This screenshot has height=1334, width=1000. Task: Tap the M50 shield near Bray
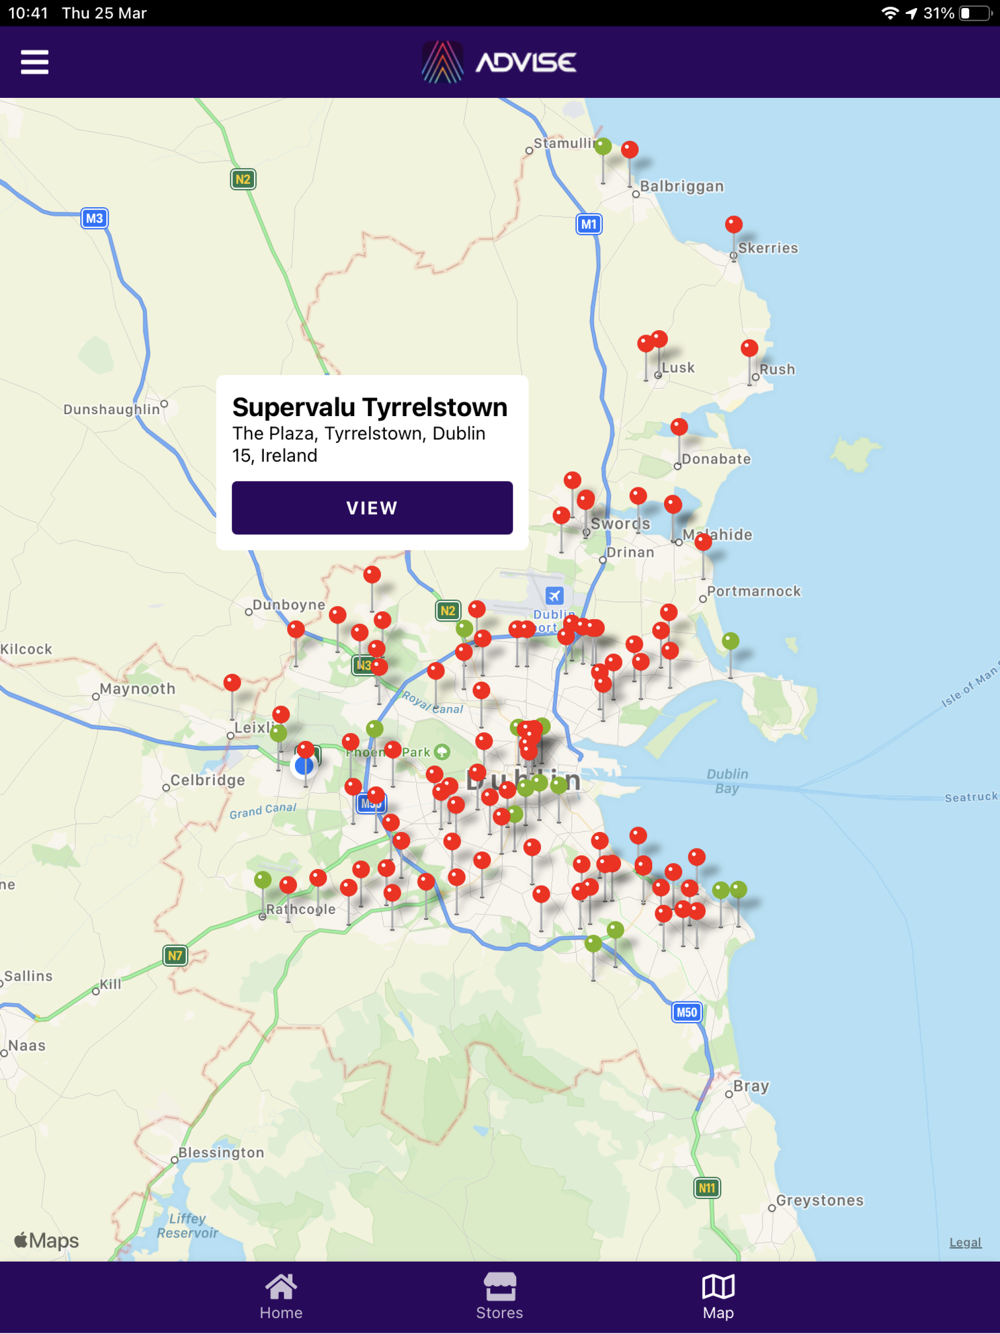pos(686,1012)
